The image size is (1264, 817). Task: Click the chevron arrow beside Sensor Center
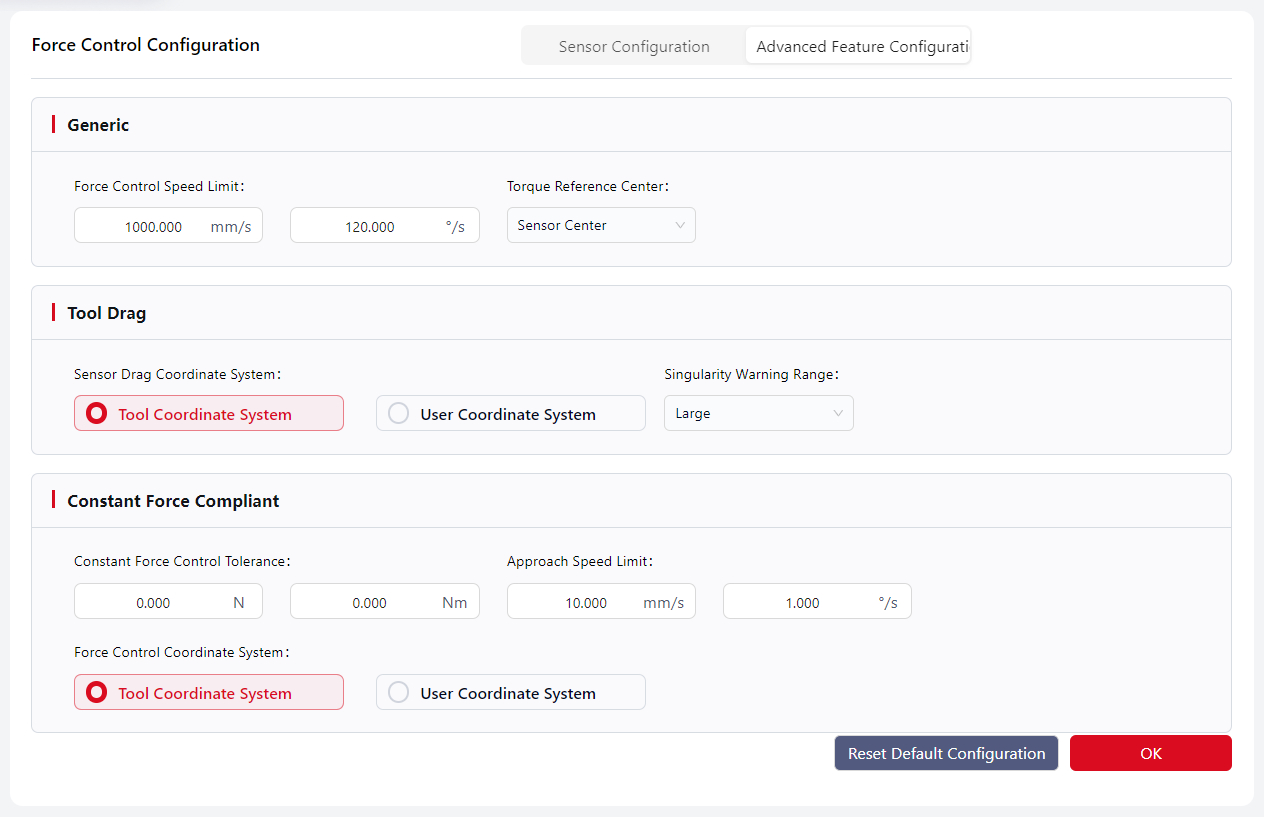pos(680,226)
